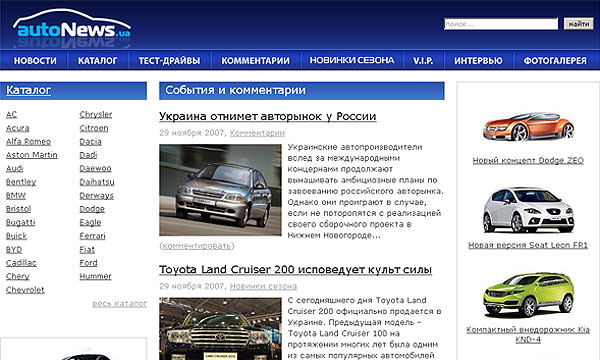600x360 pixels.
Task: Open Toyota Land Cruiser 200 article headline
Action: [x=296, y=270]
